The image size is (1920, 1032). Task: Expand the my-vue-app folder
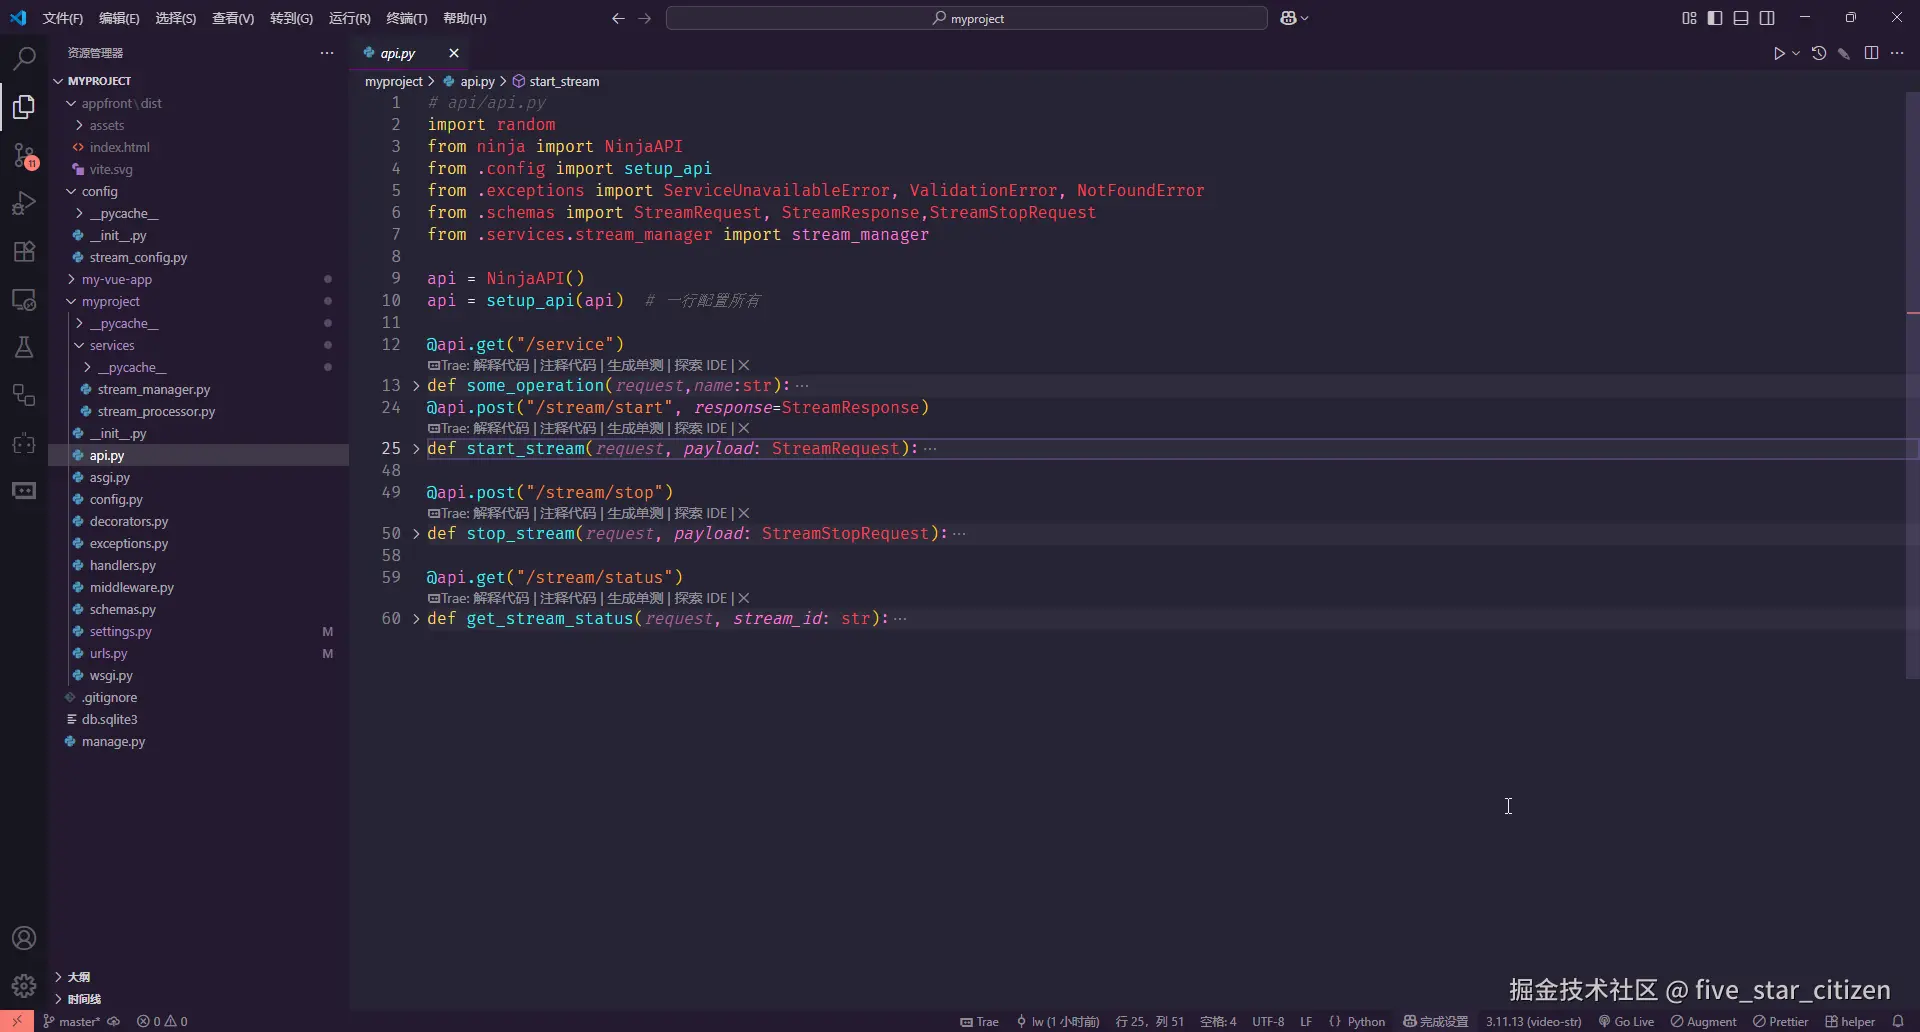click(116, 280)
